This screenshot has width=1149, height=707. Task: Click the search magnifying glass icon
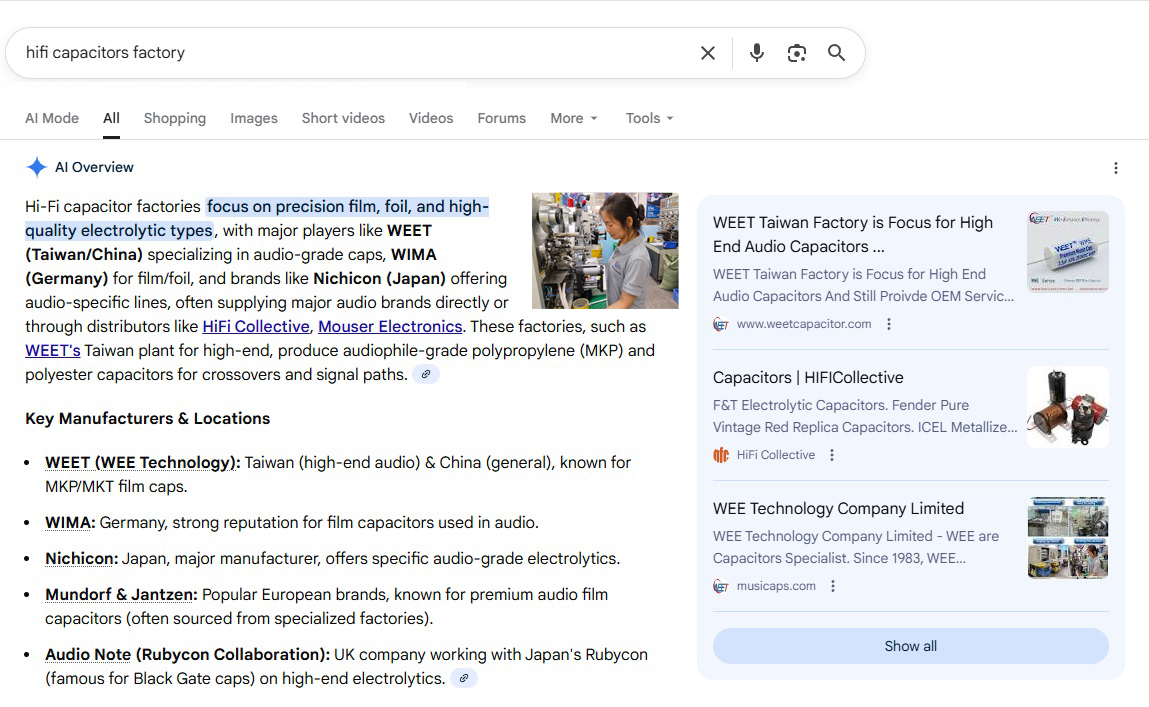click(837, 52)
